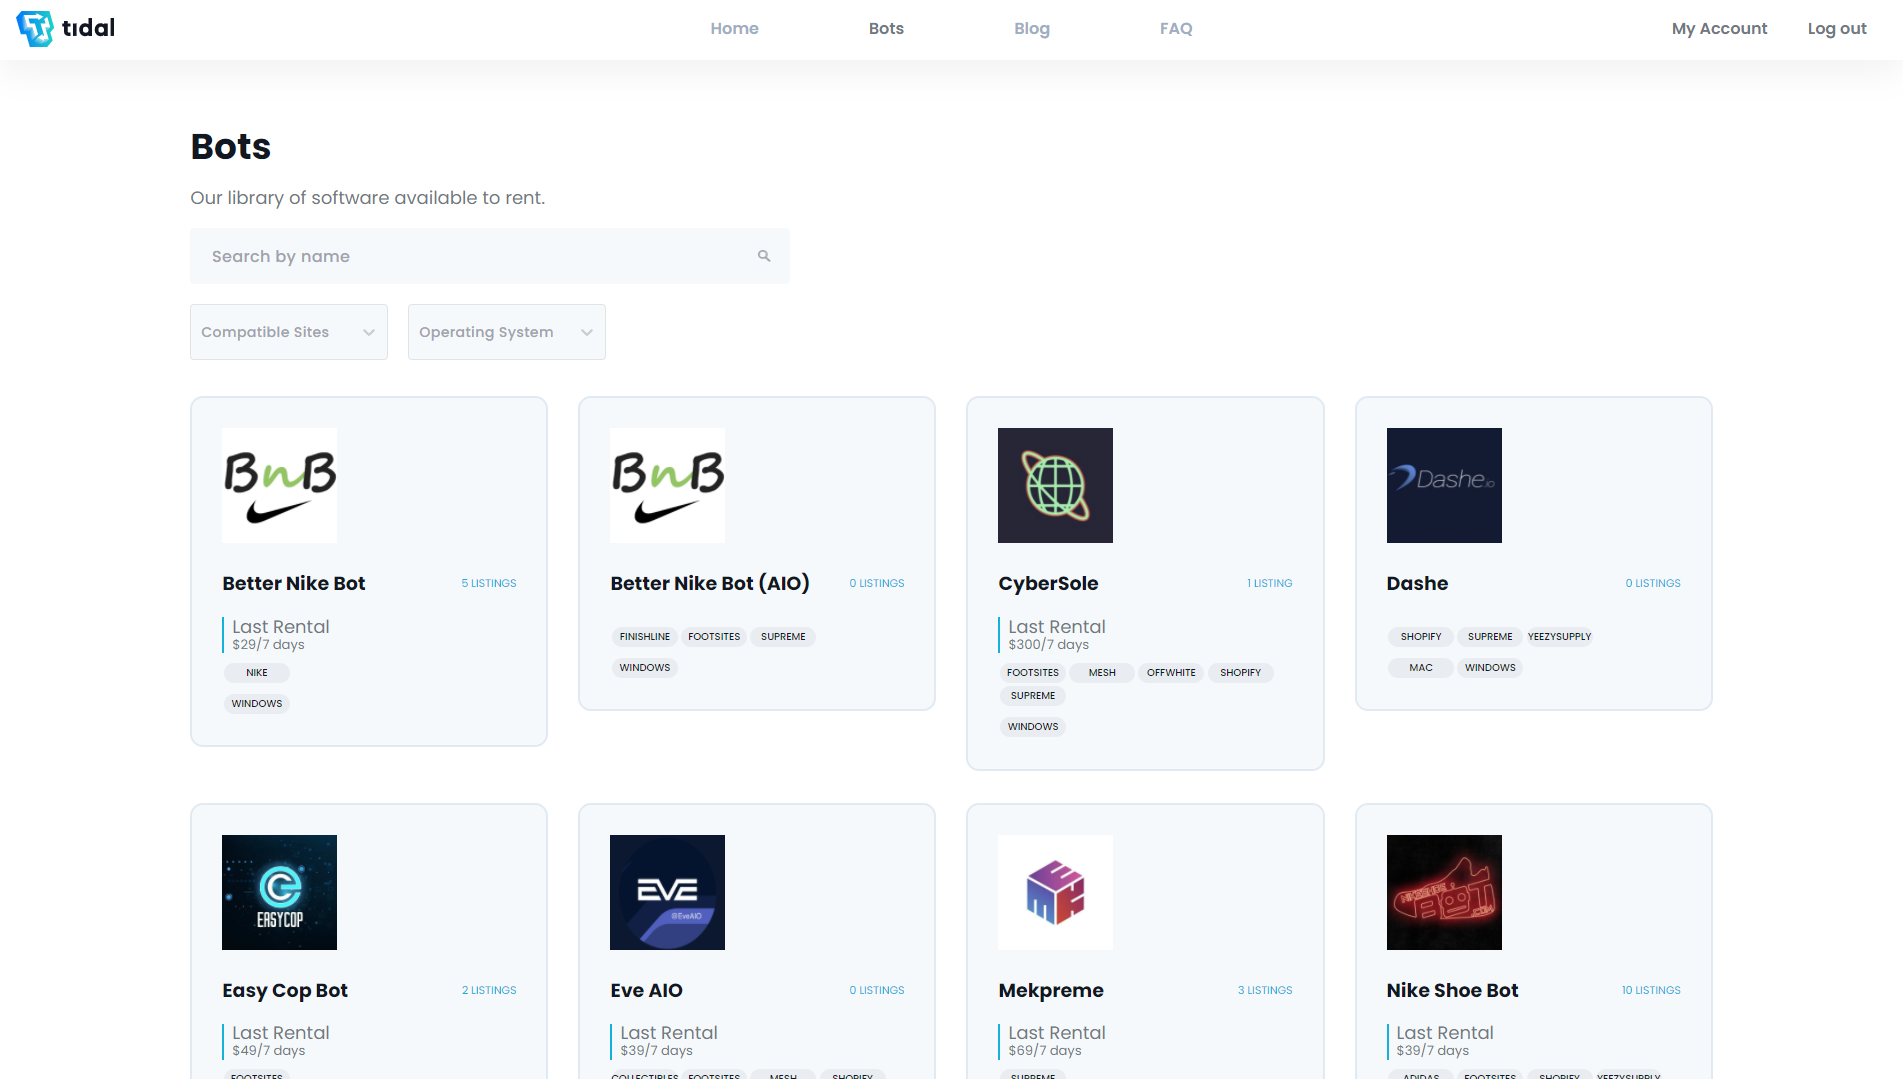Click the Nike Shoe Bot neon logo
The height and width of the screenshot is (1079, 1903).
coord(1443,892)
